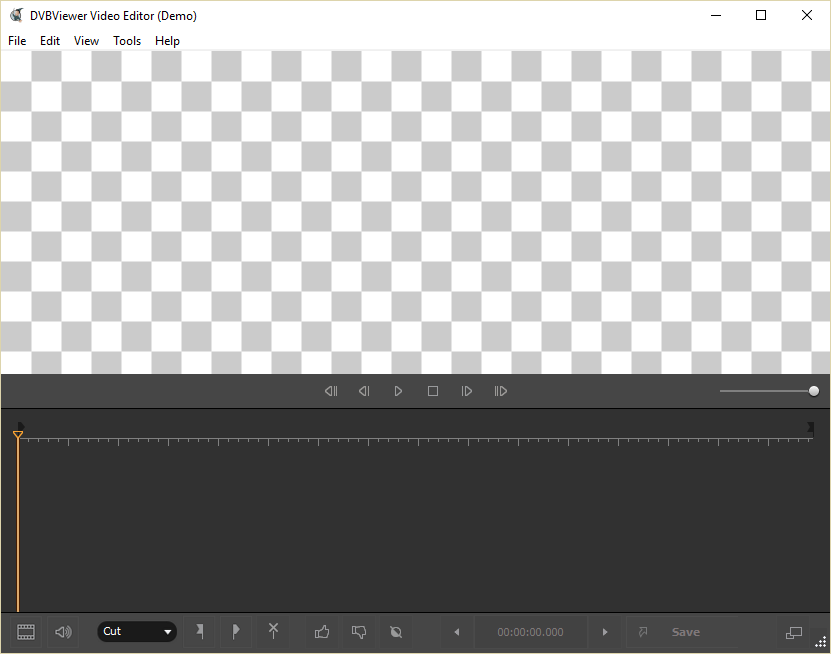Click the timeline end boundary marker
Image resolution: width=831 pixels, height=654 pixels.
[810, 427]
